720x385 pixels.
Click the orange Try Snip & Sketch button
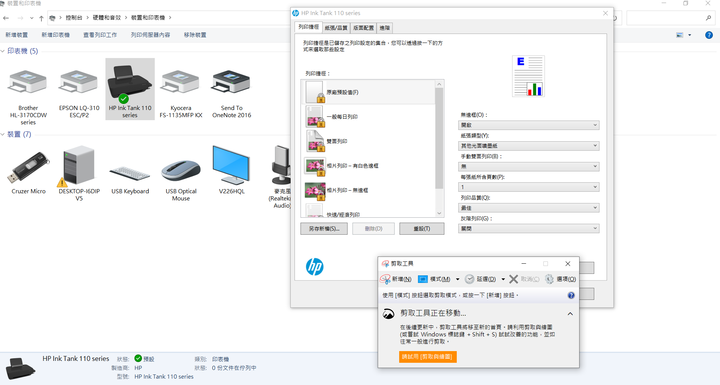[x=428, y=357]
